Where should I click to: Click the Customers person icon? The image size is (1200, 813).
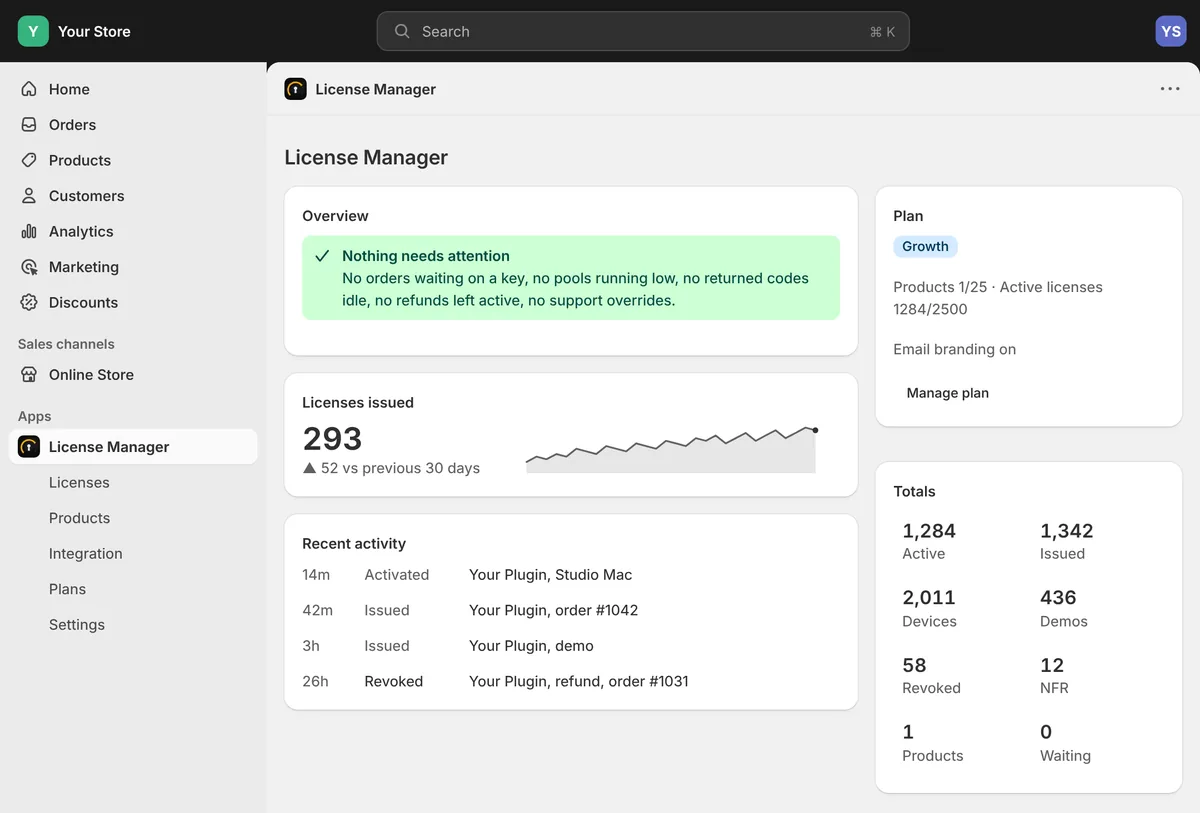coord(29,196)
